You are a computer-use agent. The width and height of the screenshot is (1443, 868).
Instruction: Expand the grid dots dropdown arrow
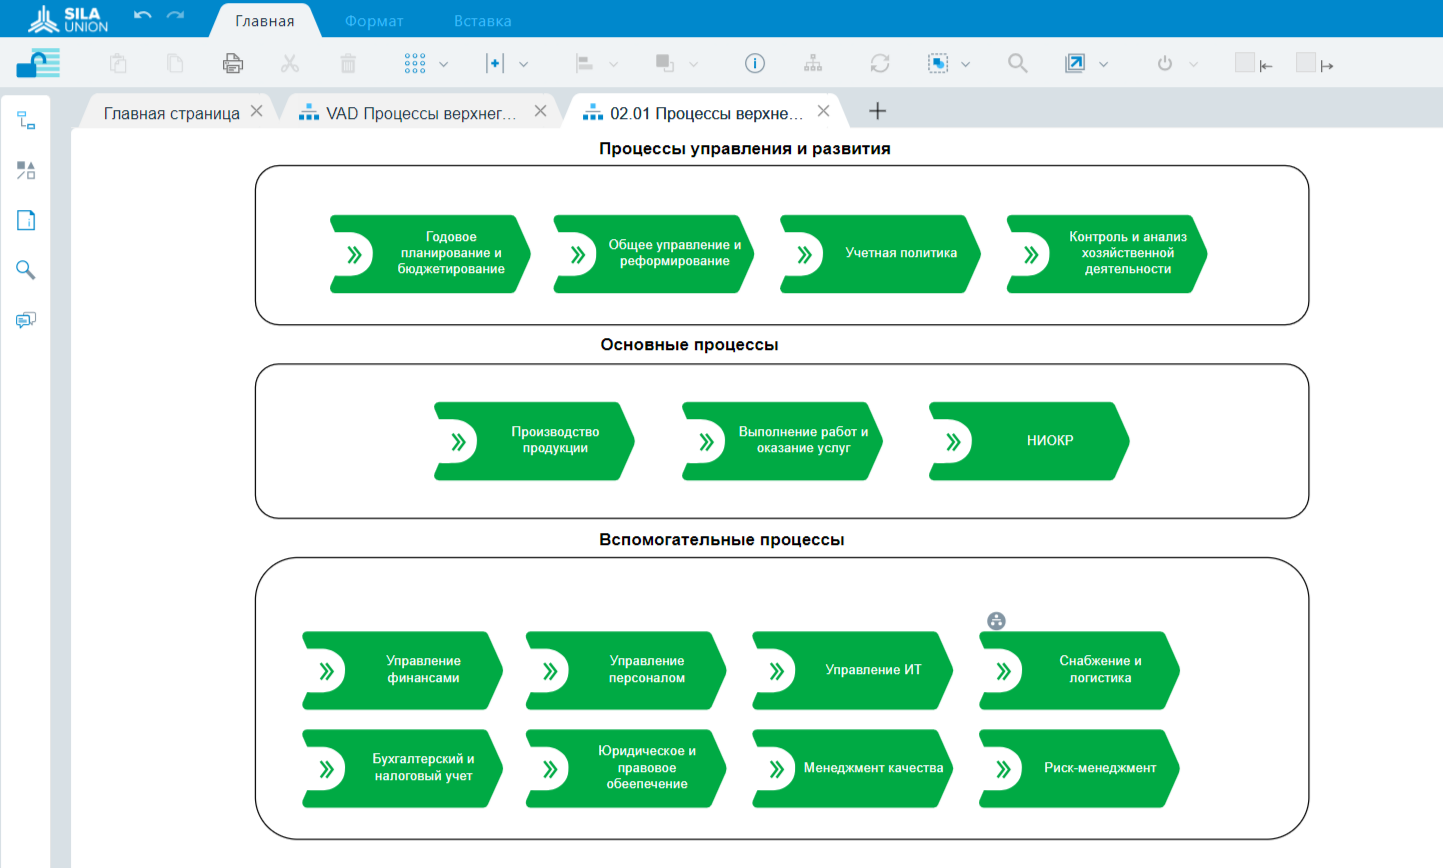tap(443, 65)
